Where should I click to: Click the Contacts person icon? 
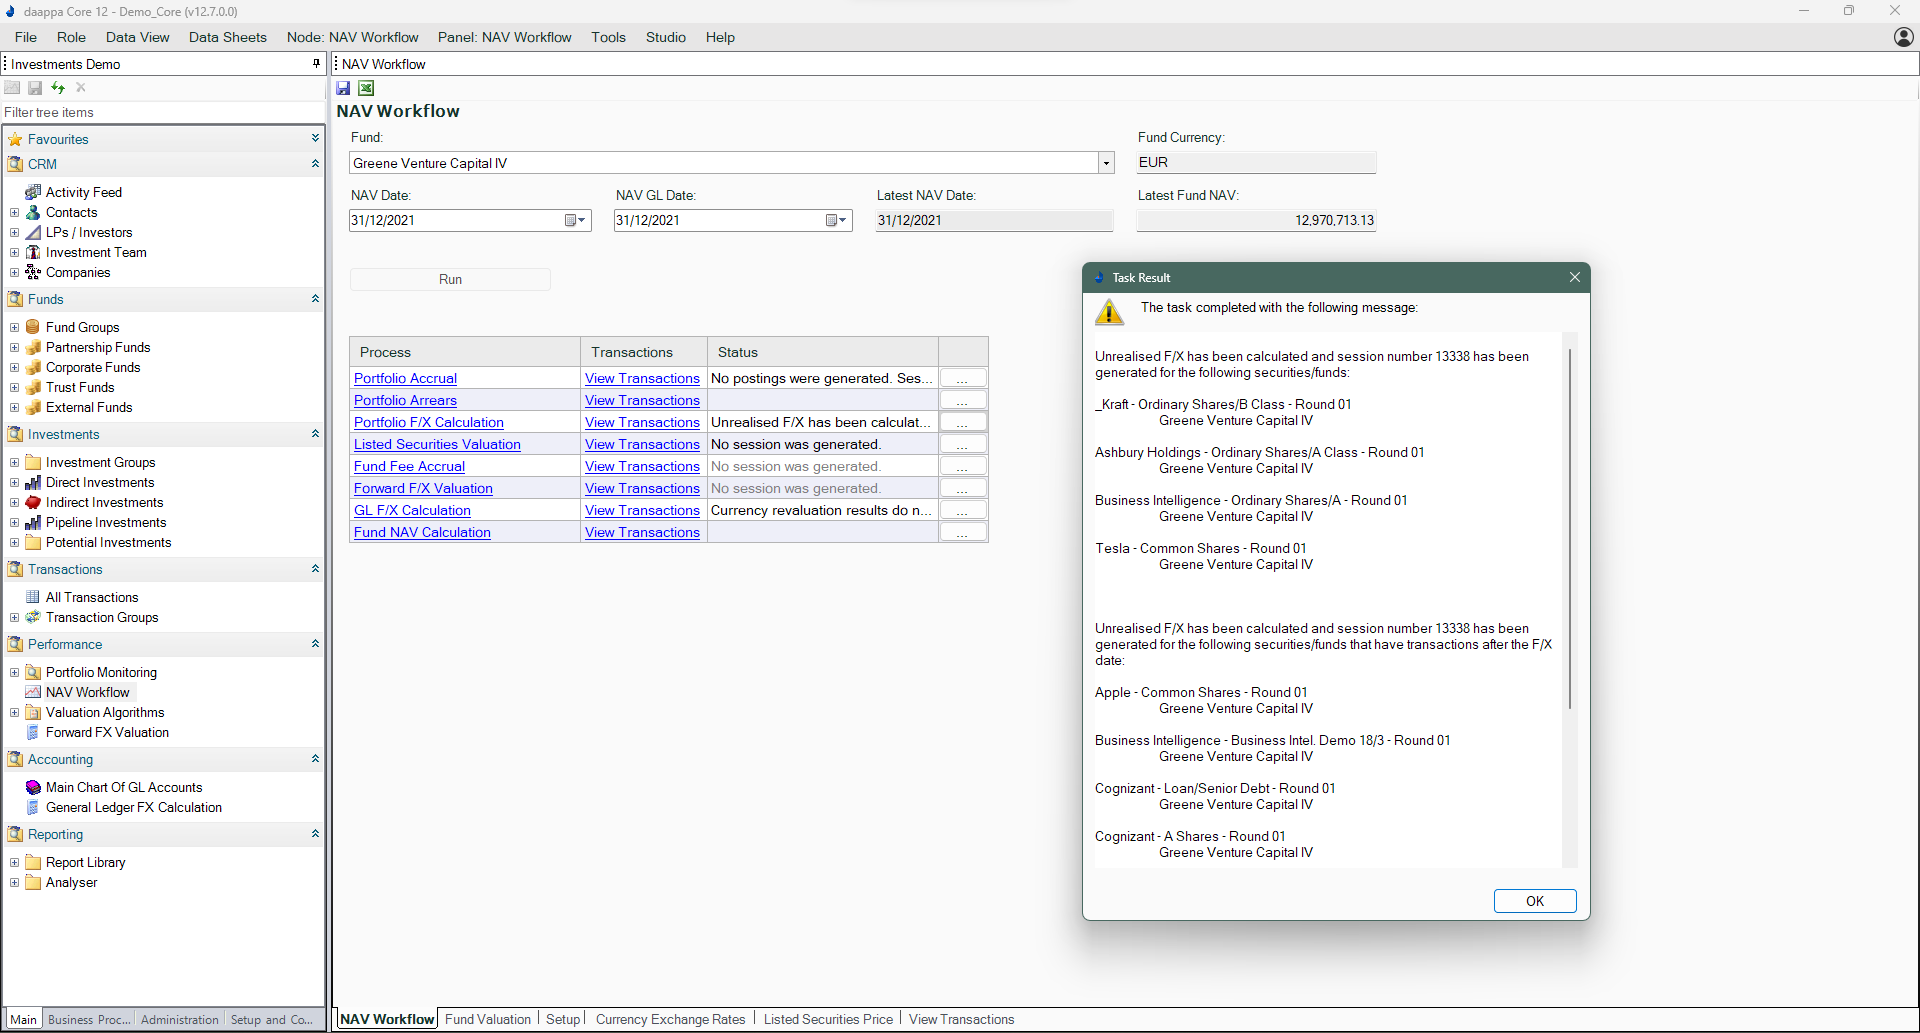click(x=33, y=212)
